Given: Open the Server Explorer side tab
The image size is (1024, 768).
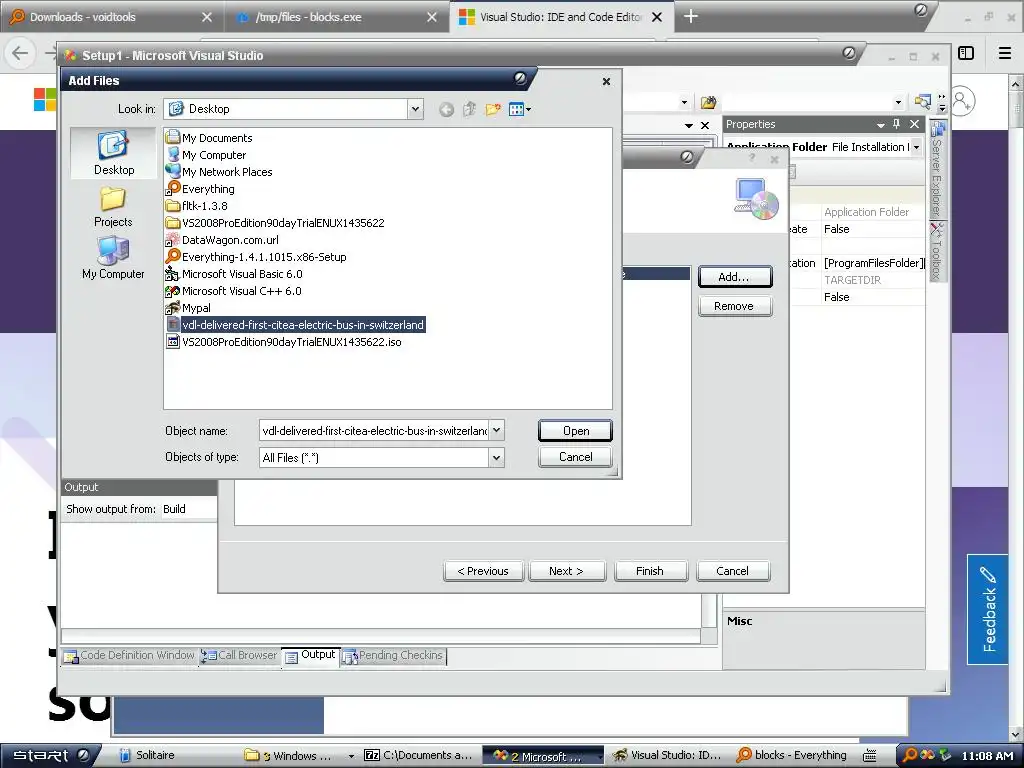Looking at the screenshot, I should [937, 169].
